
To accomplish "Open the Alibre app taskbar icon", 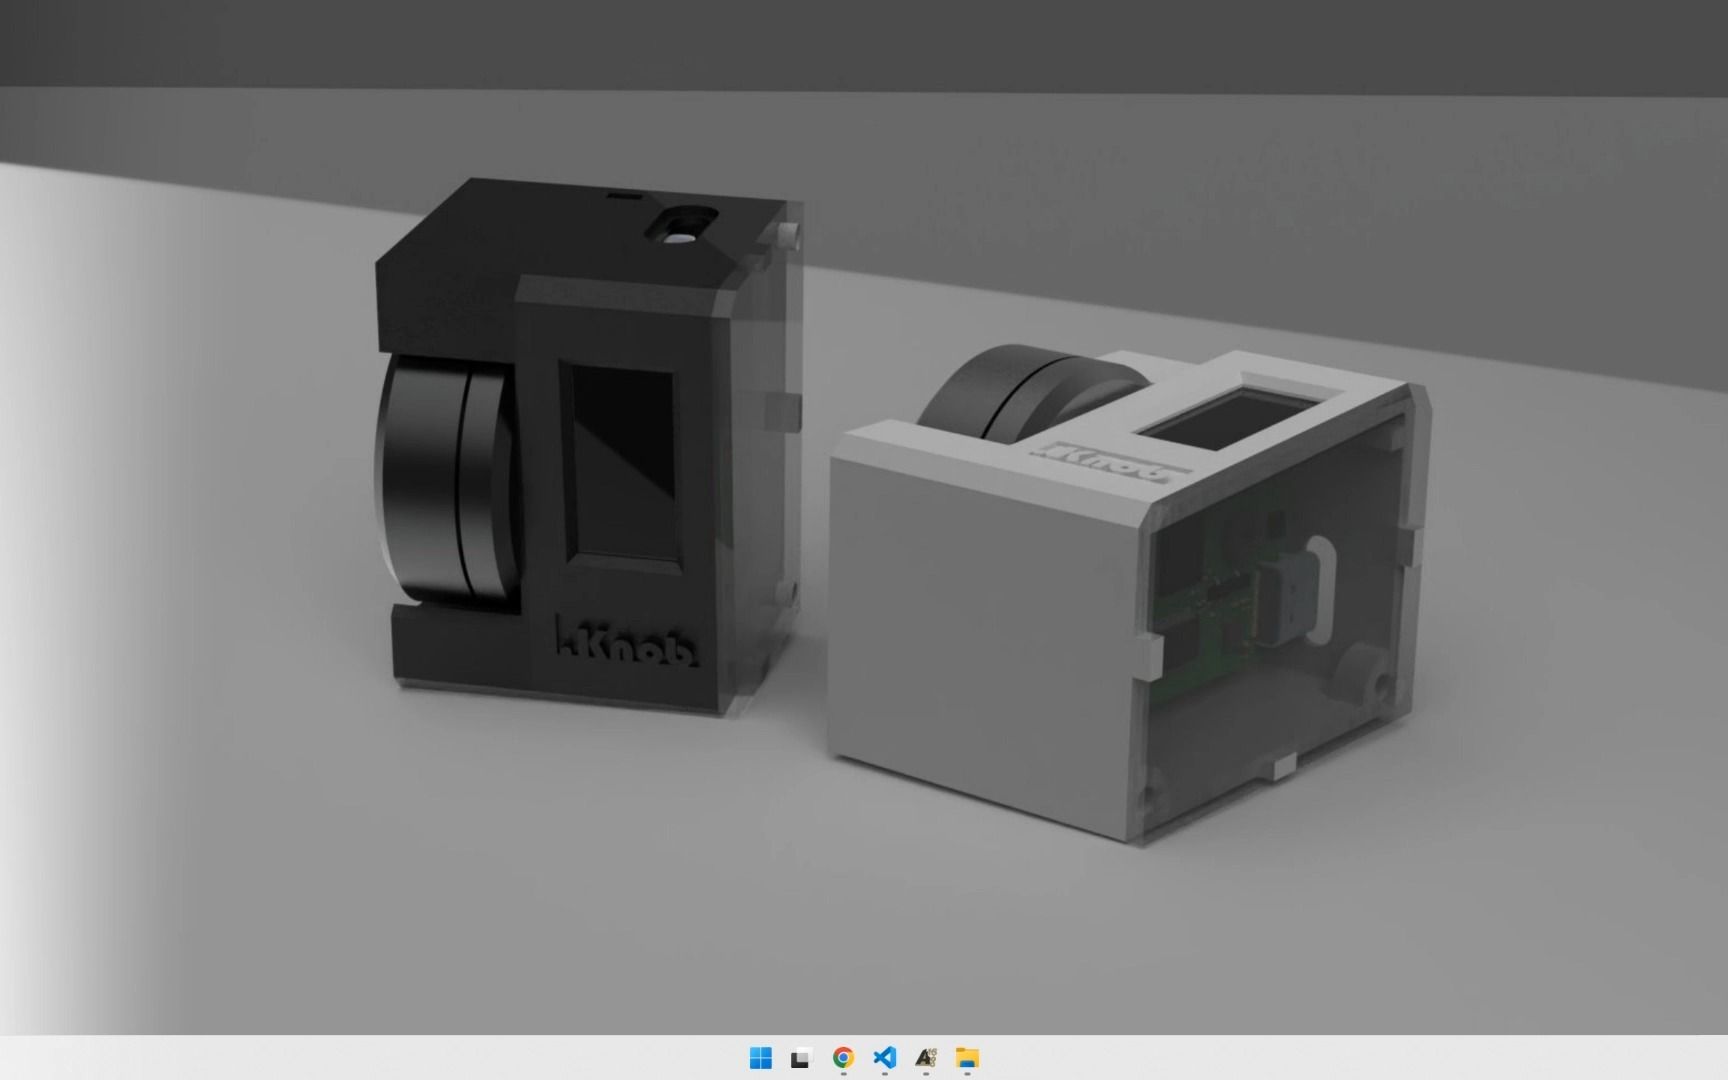I will point(925,1057).
